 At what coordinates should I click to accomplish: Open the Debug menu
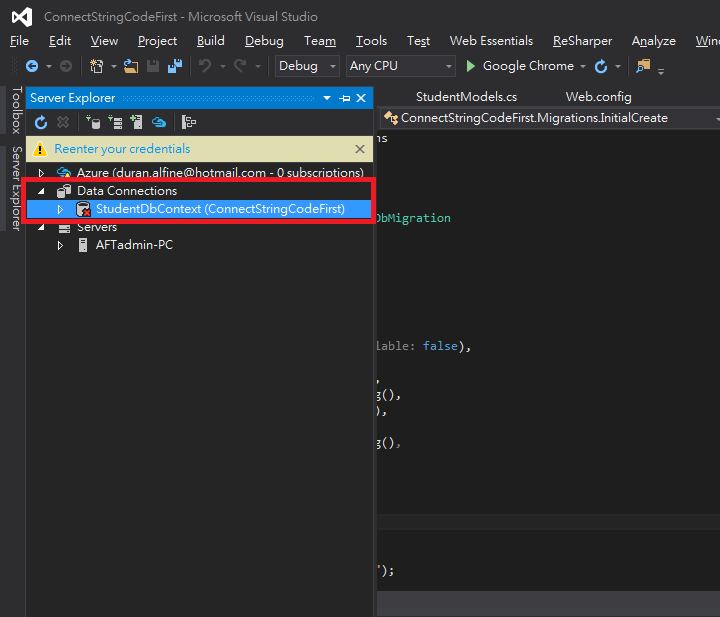[x=264, y=41]
